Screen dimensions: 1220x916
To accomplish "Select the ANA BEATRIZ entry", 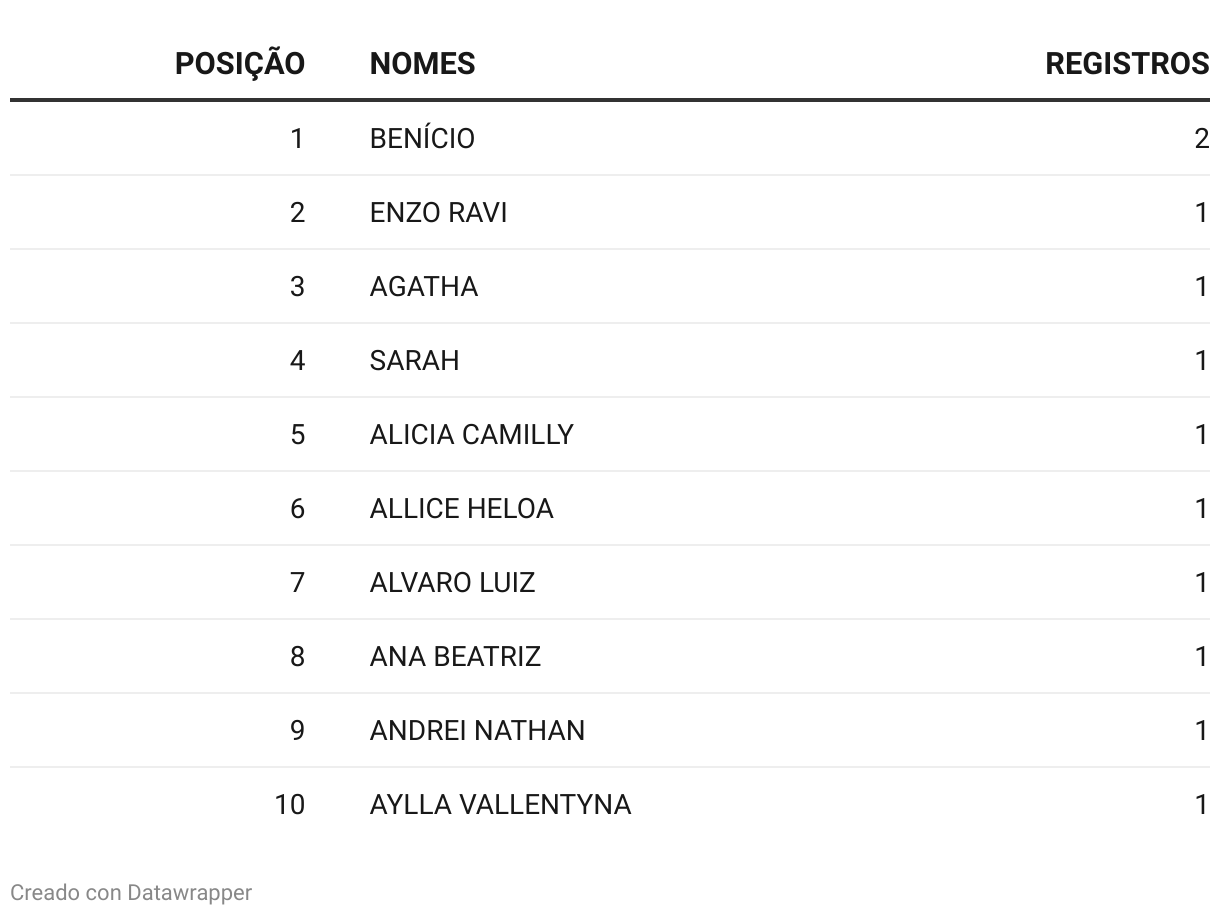I will [x=455, y=657].
